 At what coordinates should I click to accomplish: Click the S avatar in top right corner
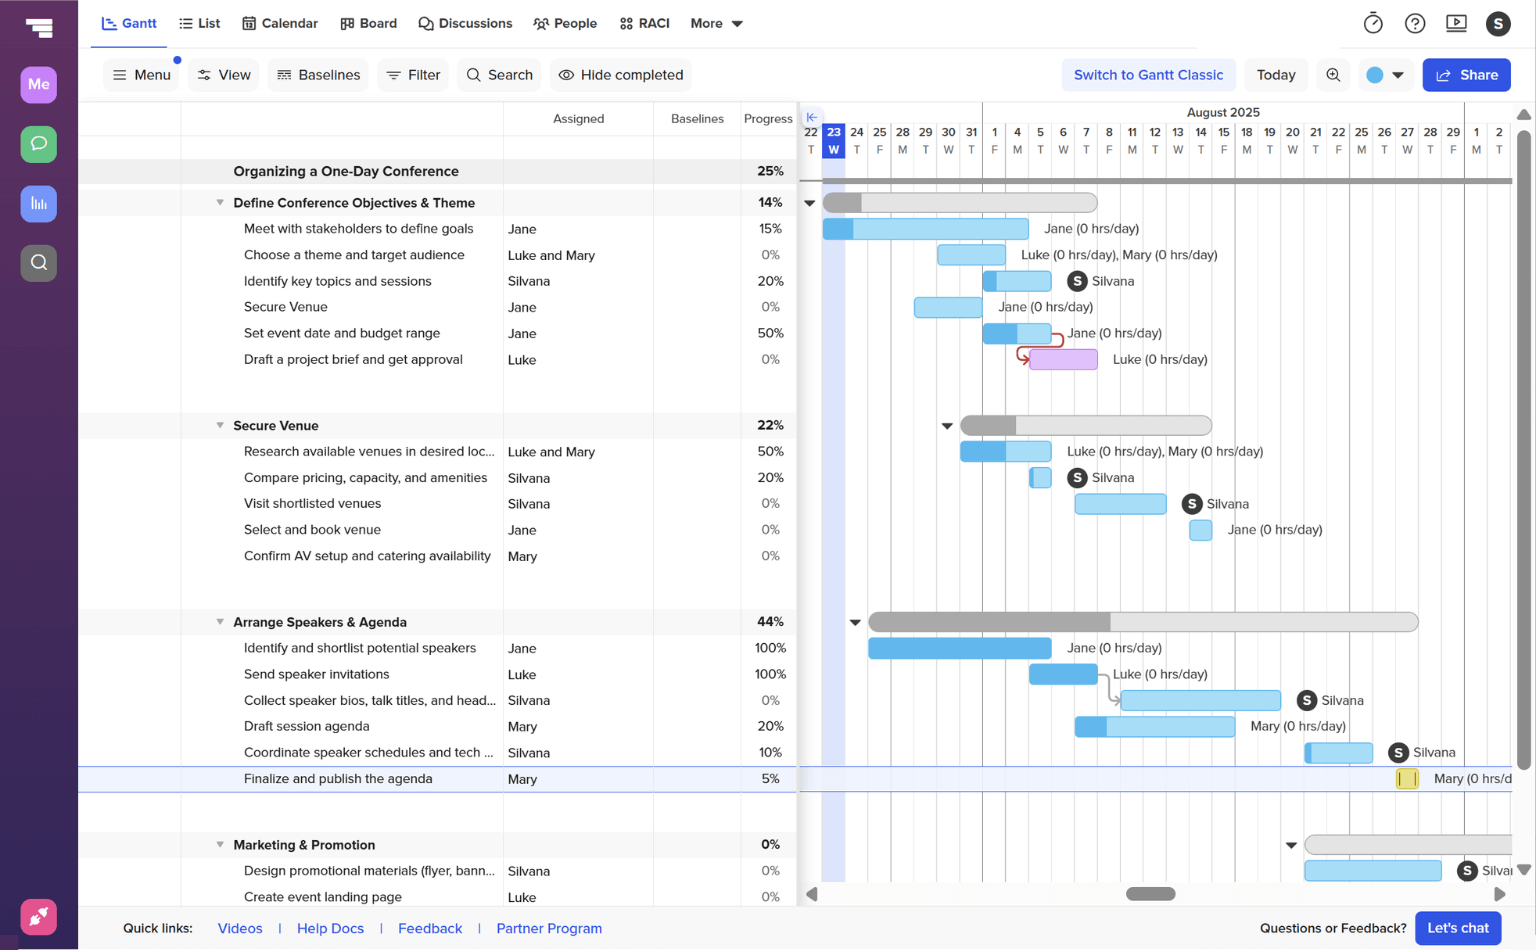point(1498,22)
